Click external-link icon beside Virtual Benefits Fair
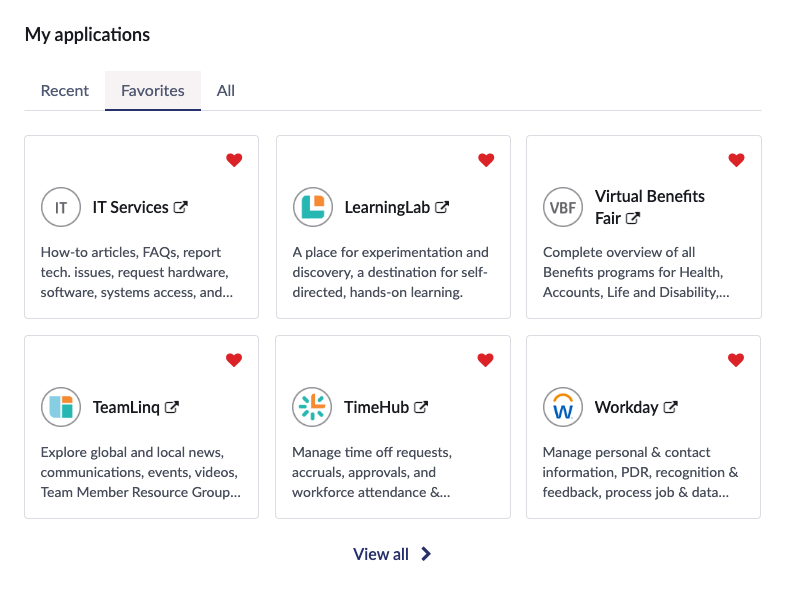 pos(633,218)
